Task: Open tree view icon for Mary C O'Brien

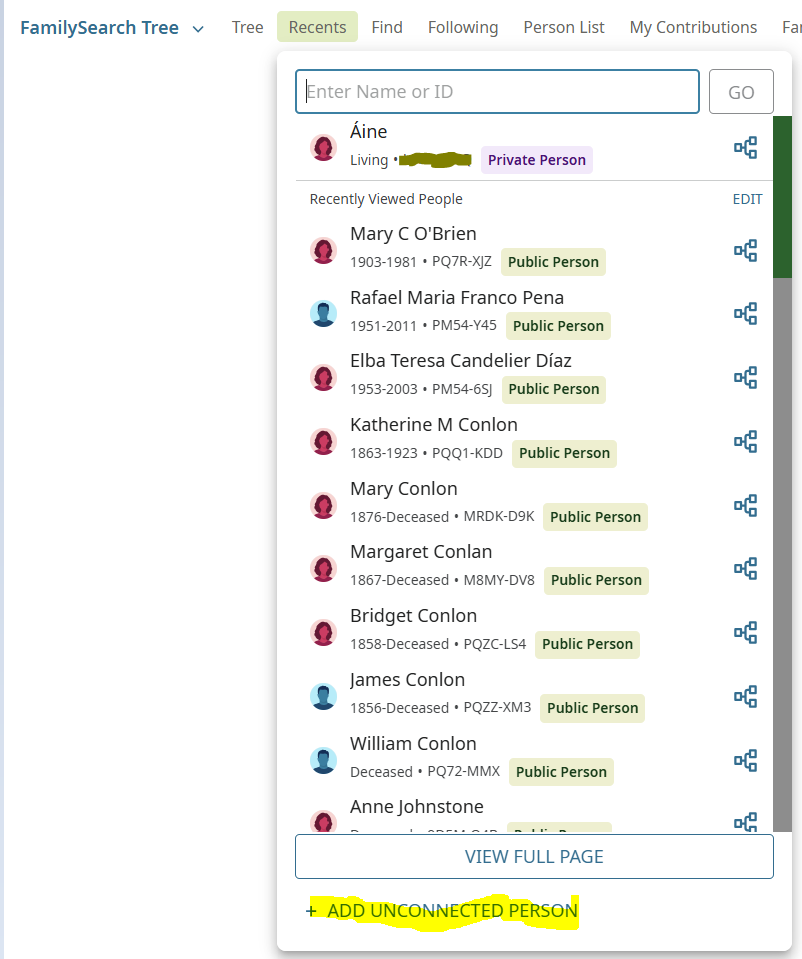Action: tap(745, 250)
